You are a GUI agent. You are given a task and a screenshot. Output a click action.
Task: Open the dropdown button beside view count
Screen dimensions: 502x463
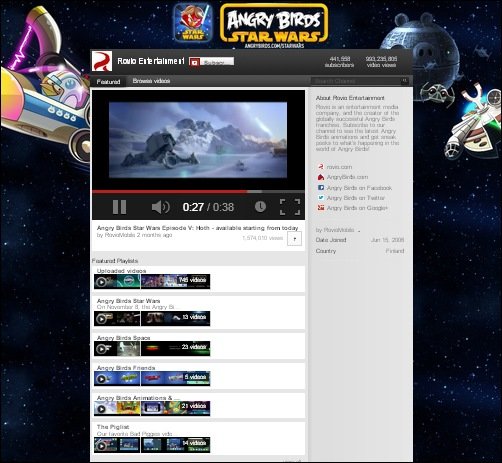click(294, 239)
